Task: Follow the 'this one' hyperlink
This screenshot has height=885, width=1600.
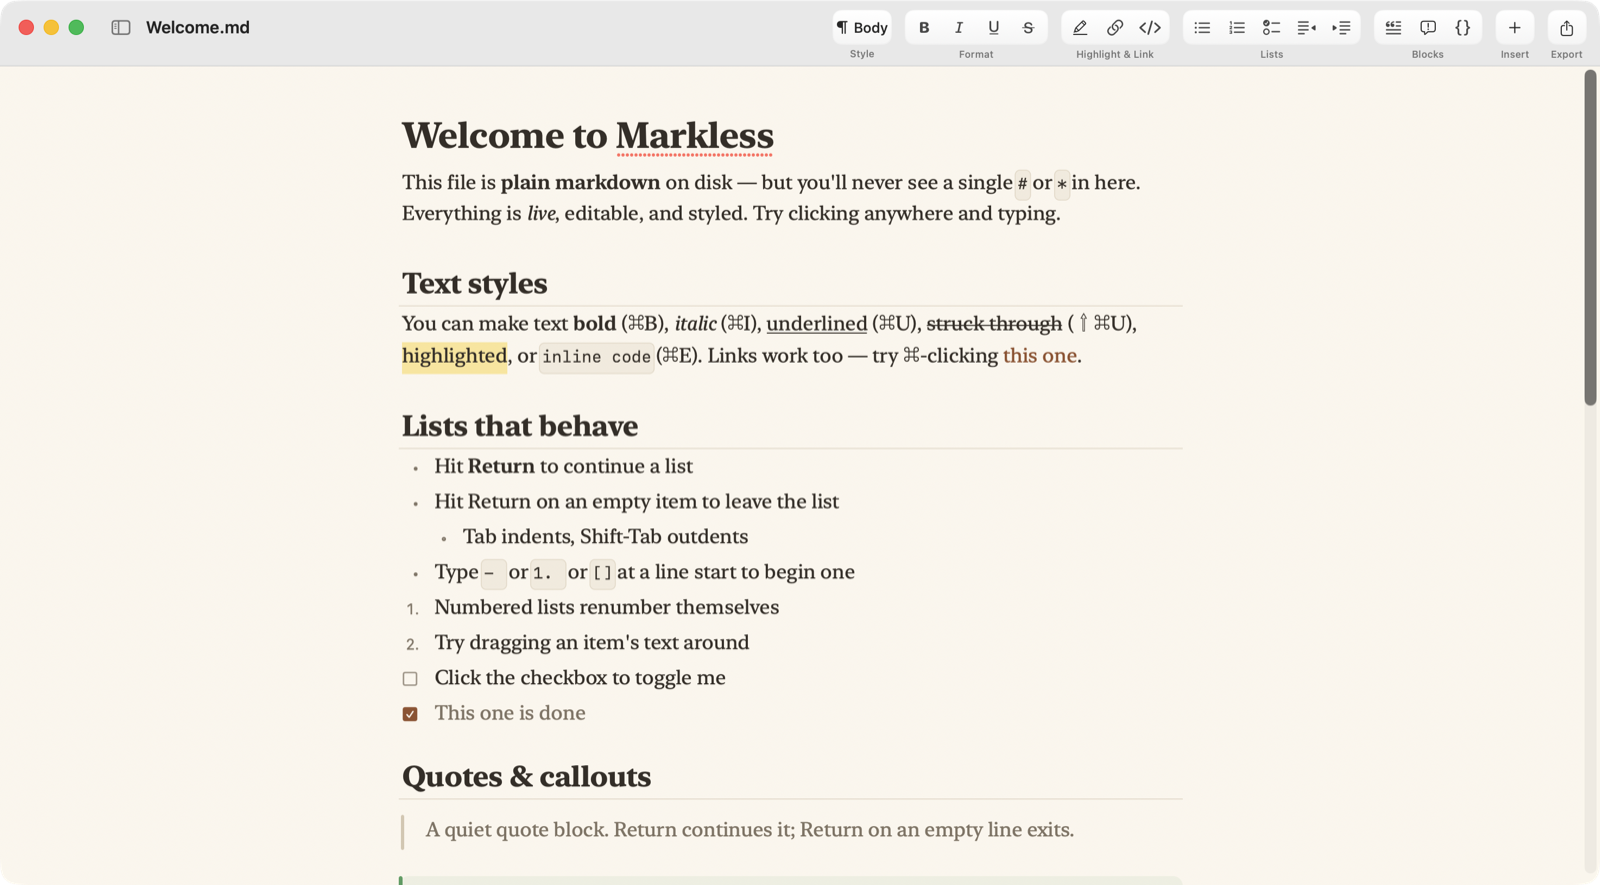Action: (x=1040, y=356)
